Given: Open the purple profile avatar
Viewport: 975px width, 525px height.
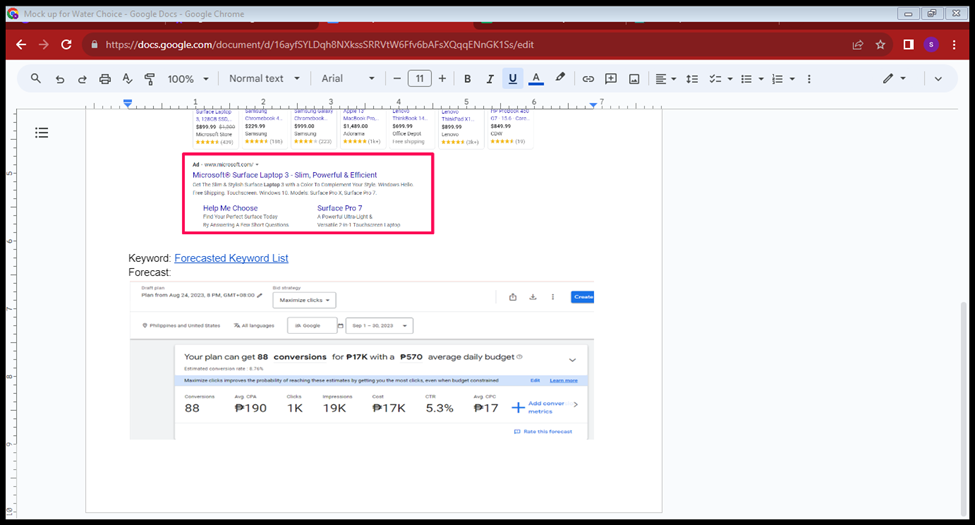Looking at the screenshot, I should point(931,45).
